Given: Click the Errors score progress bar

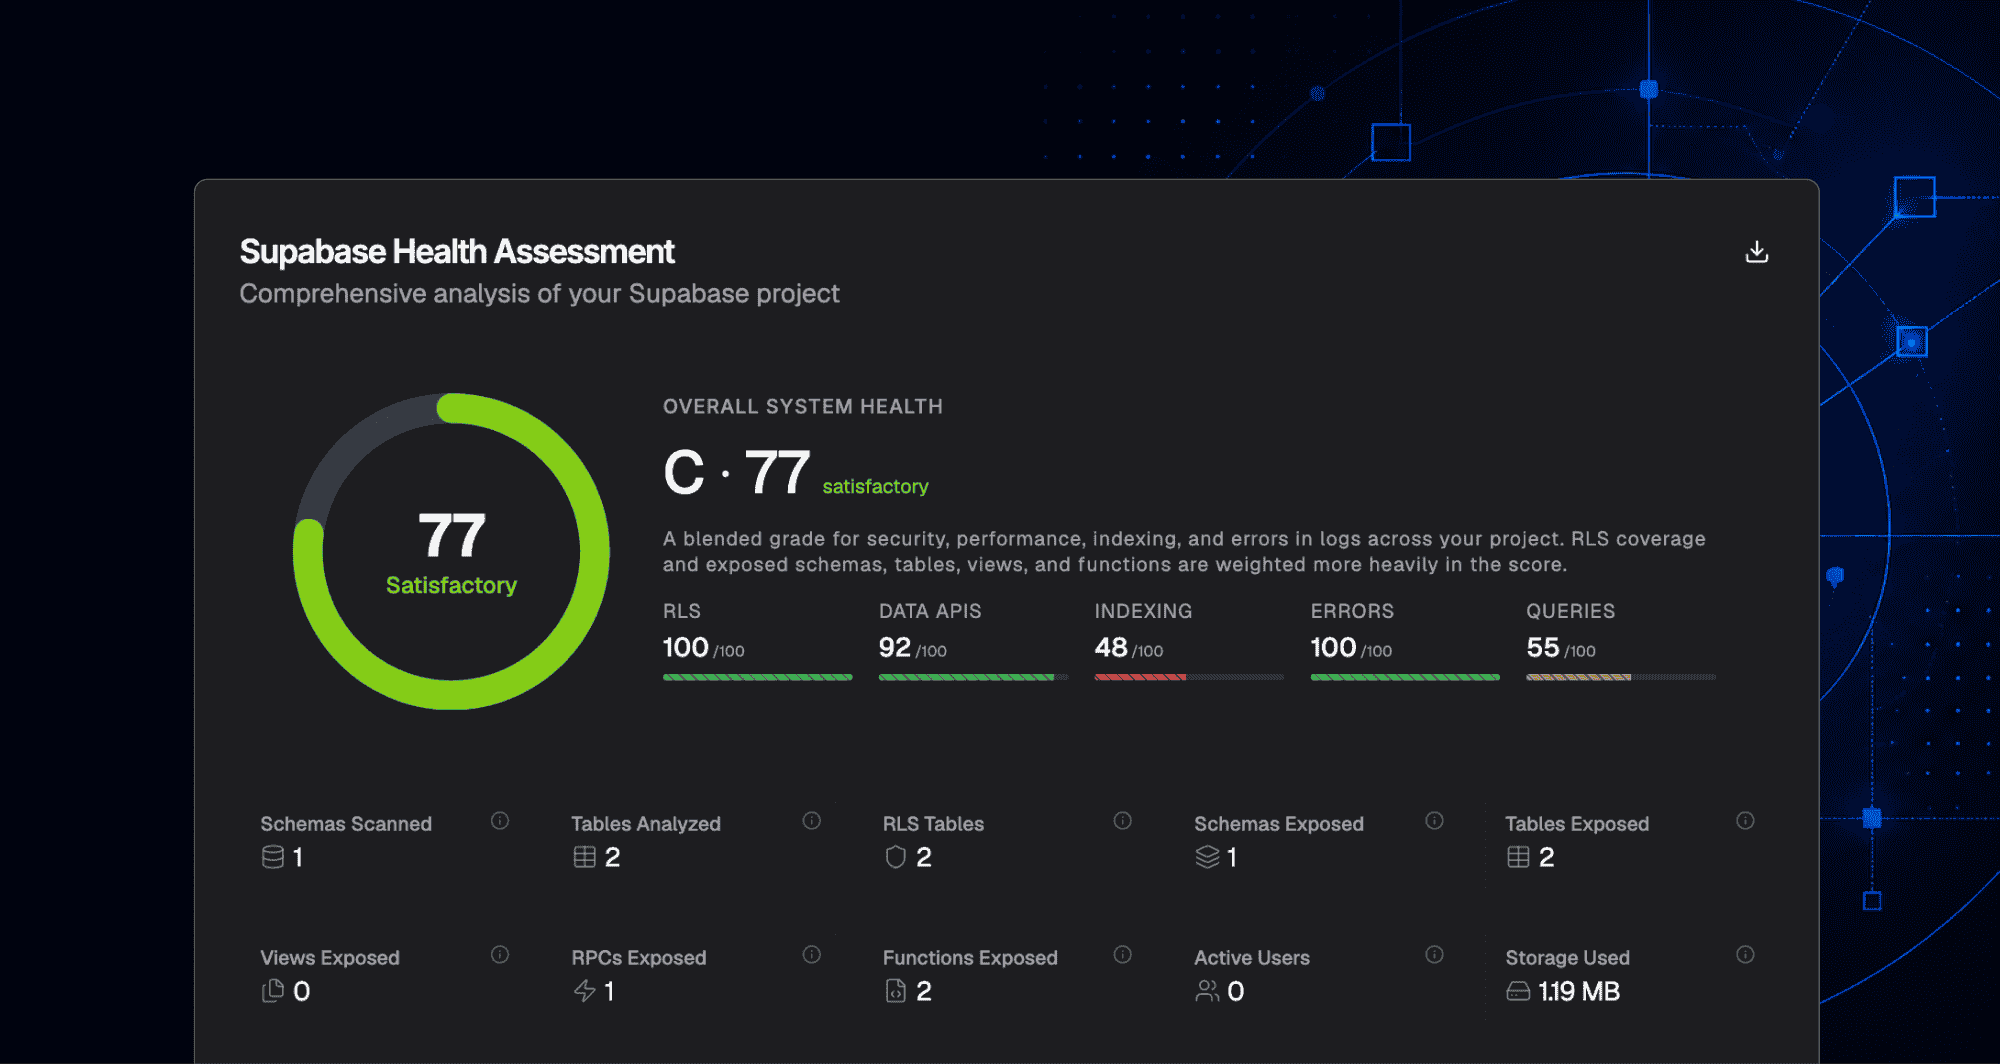Looking at the screenshot, I should click(1405, 677).
